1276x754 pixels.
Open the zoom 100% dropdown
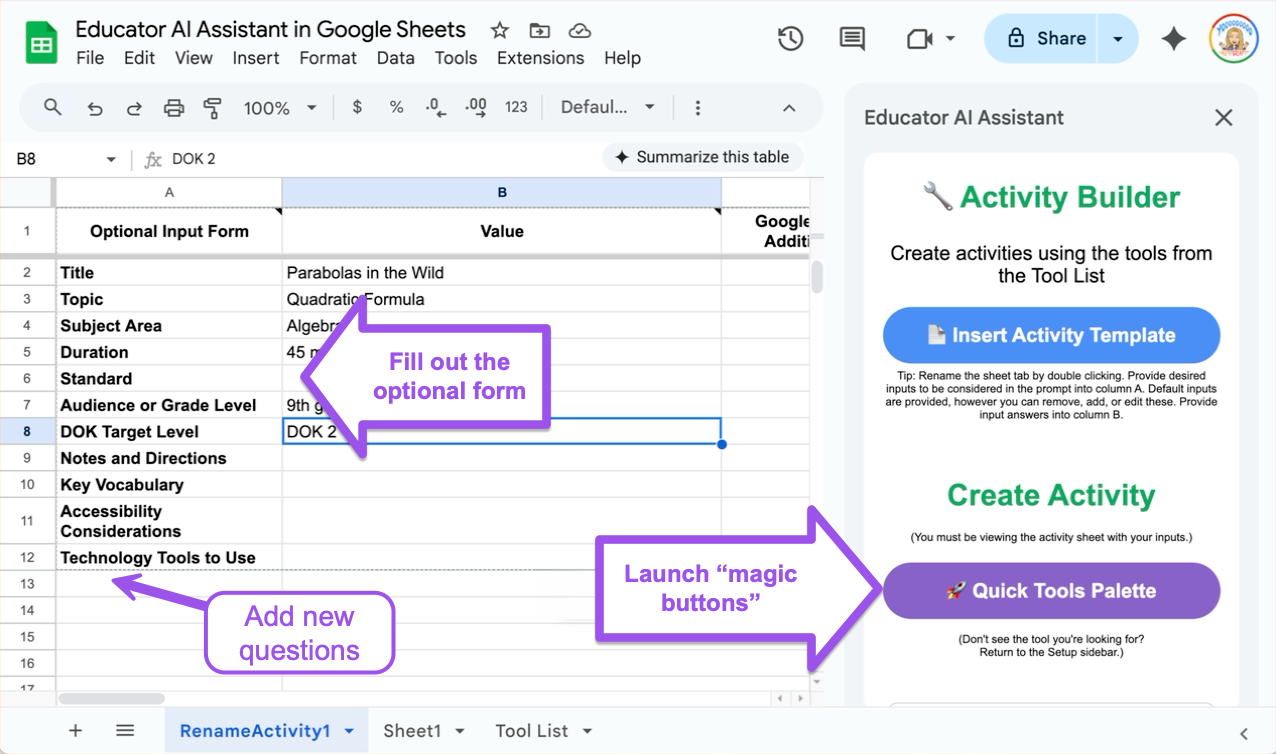(x=281, y=108)
